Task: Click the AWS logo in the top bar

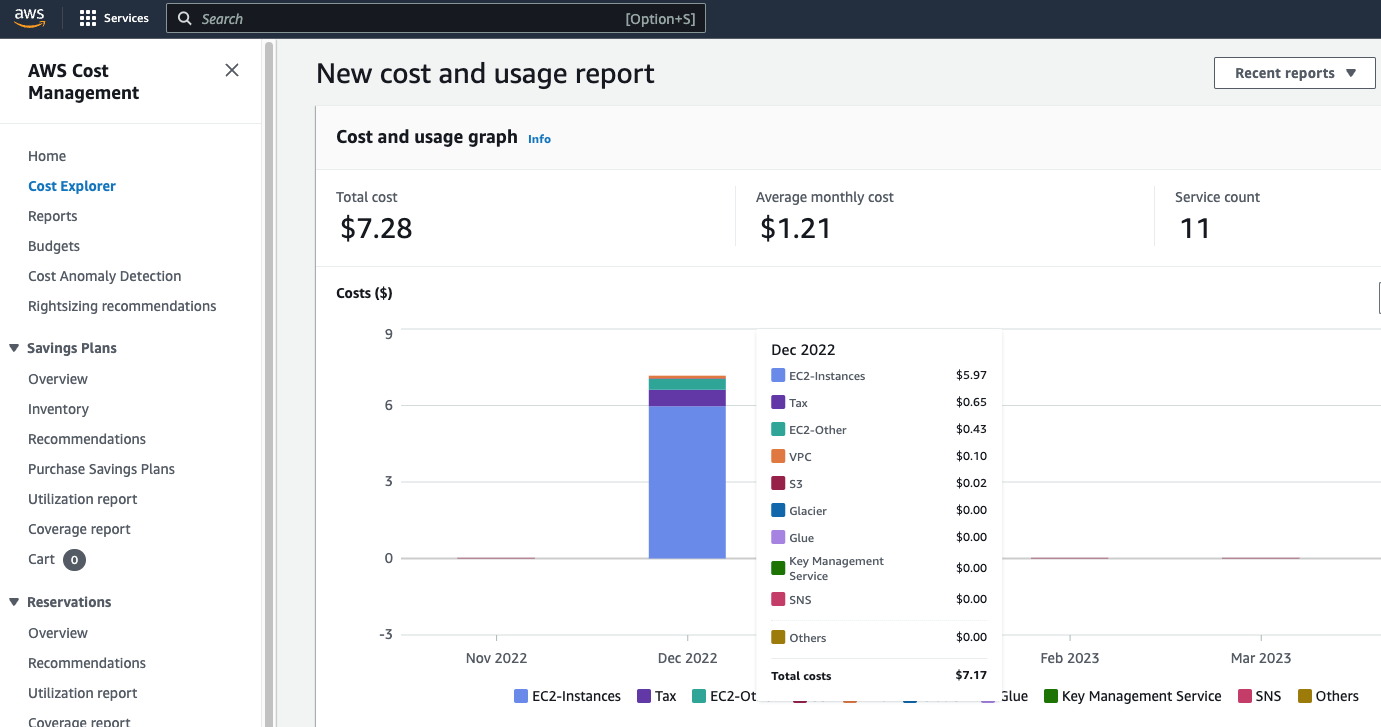Action: [29, 17]
